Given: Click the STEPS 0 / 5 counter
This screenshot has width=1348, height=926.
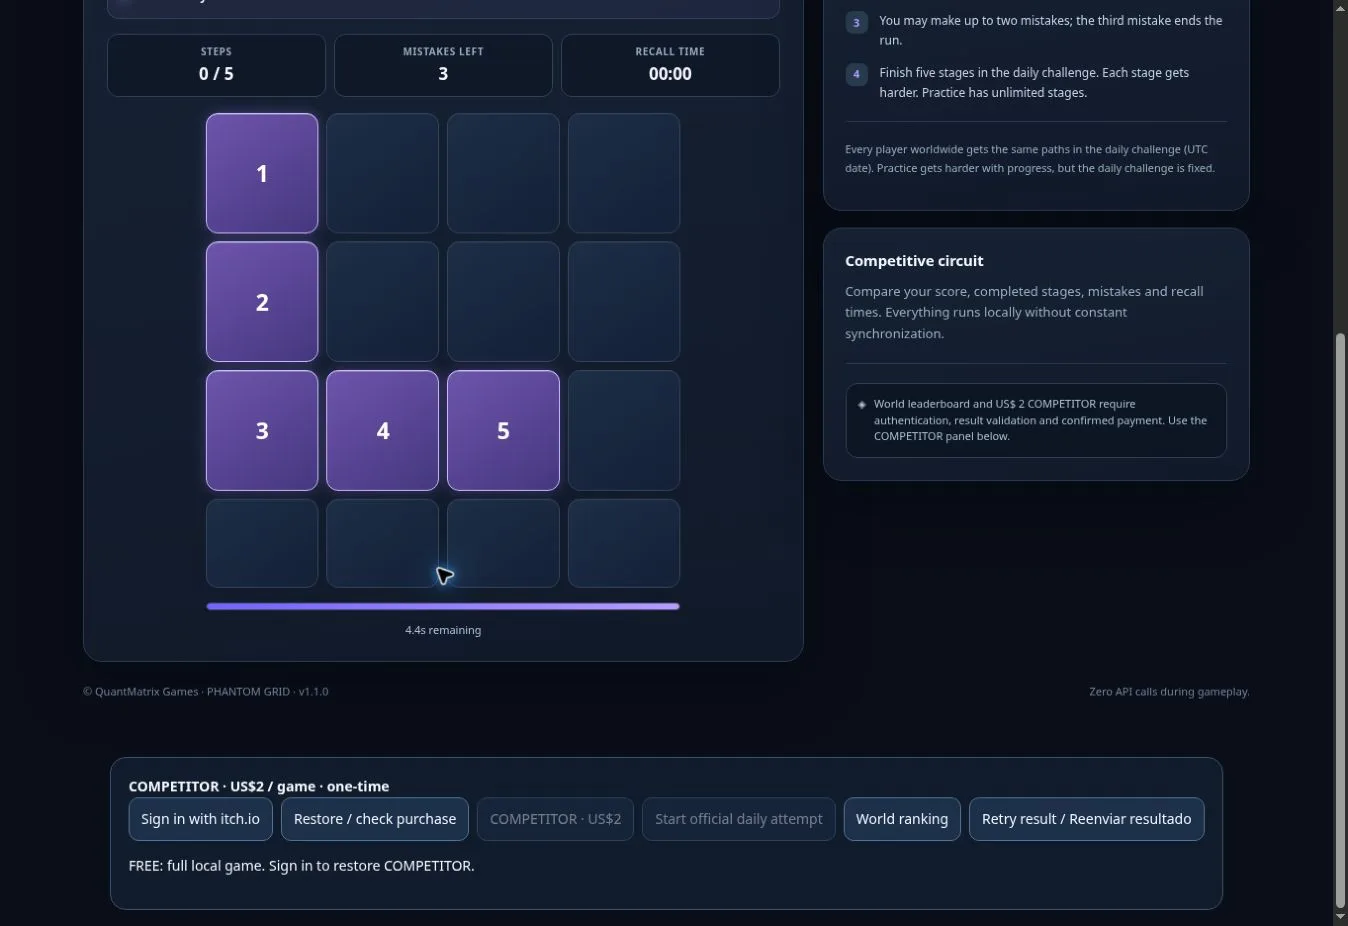Looking at the screenshot, I should tap(216, 65).
